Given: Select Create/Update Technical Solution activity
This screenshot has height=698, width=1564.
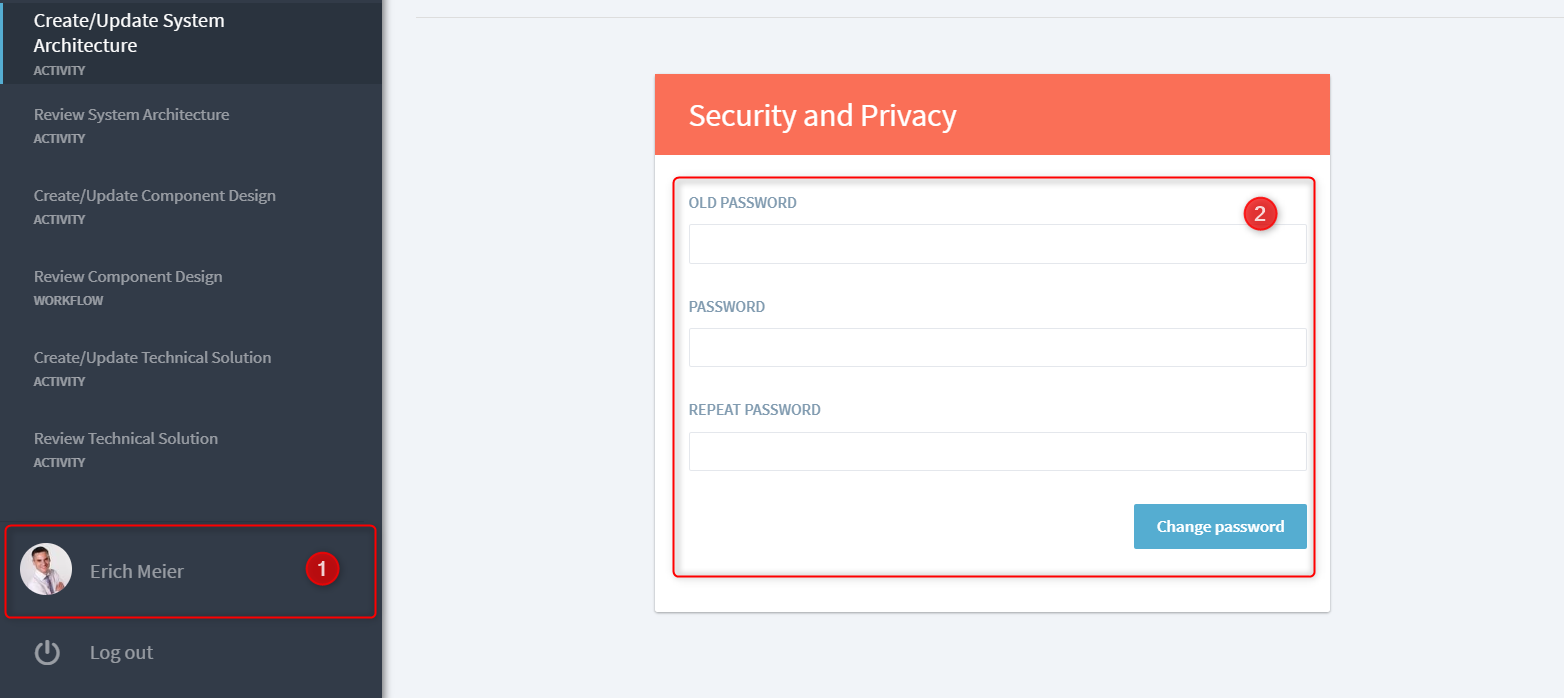Looking at the screenshot, I should pos(152,358).
